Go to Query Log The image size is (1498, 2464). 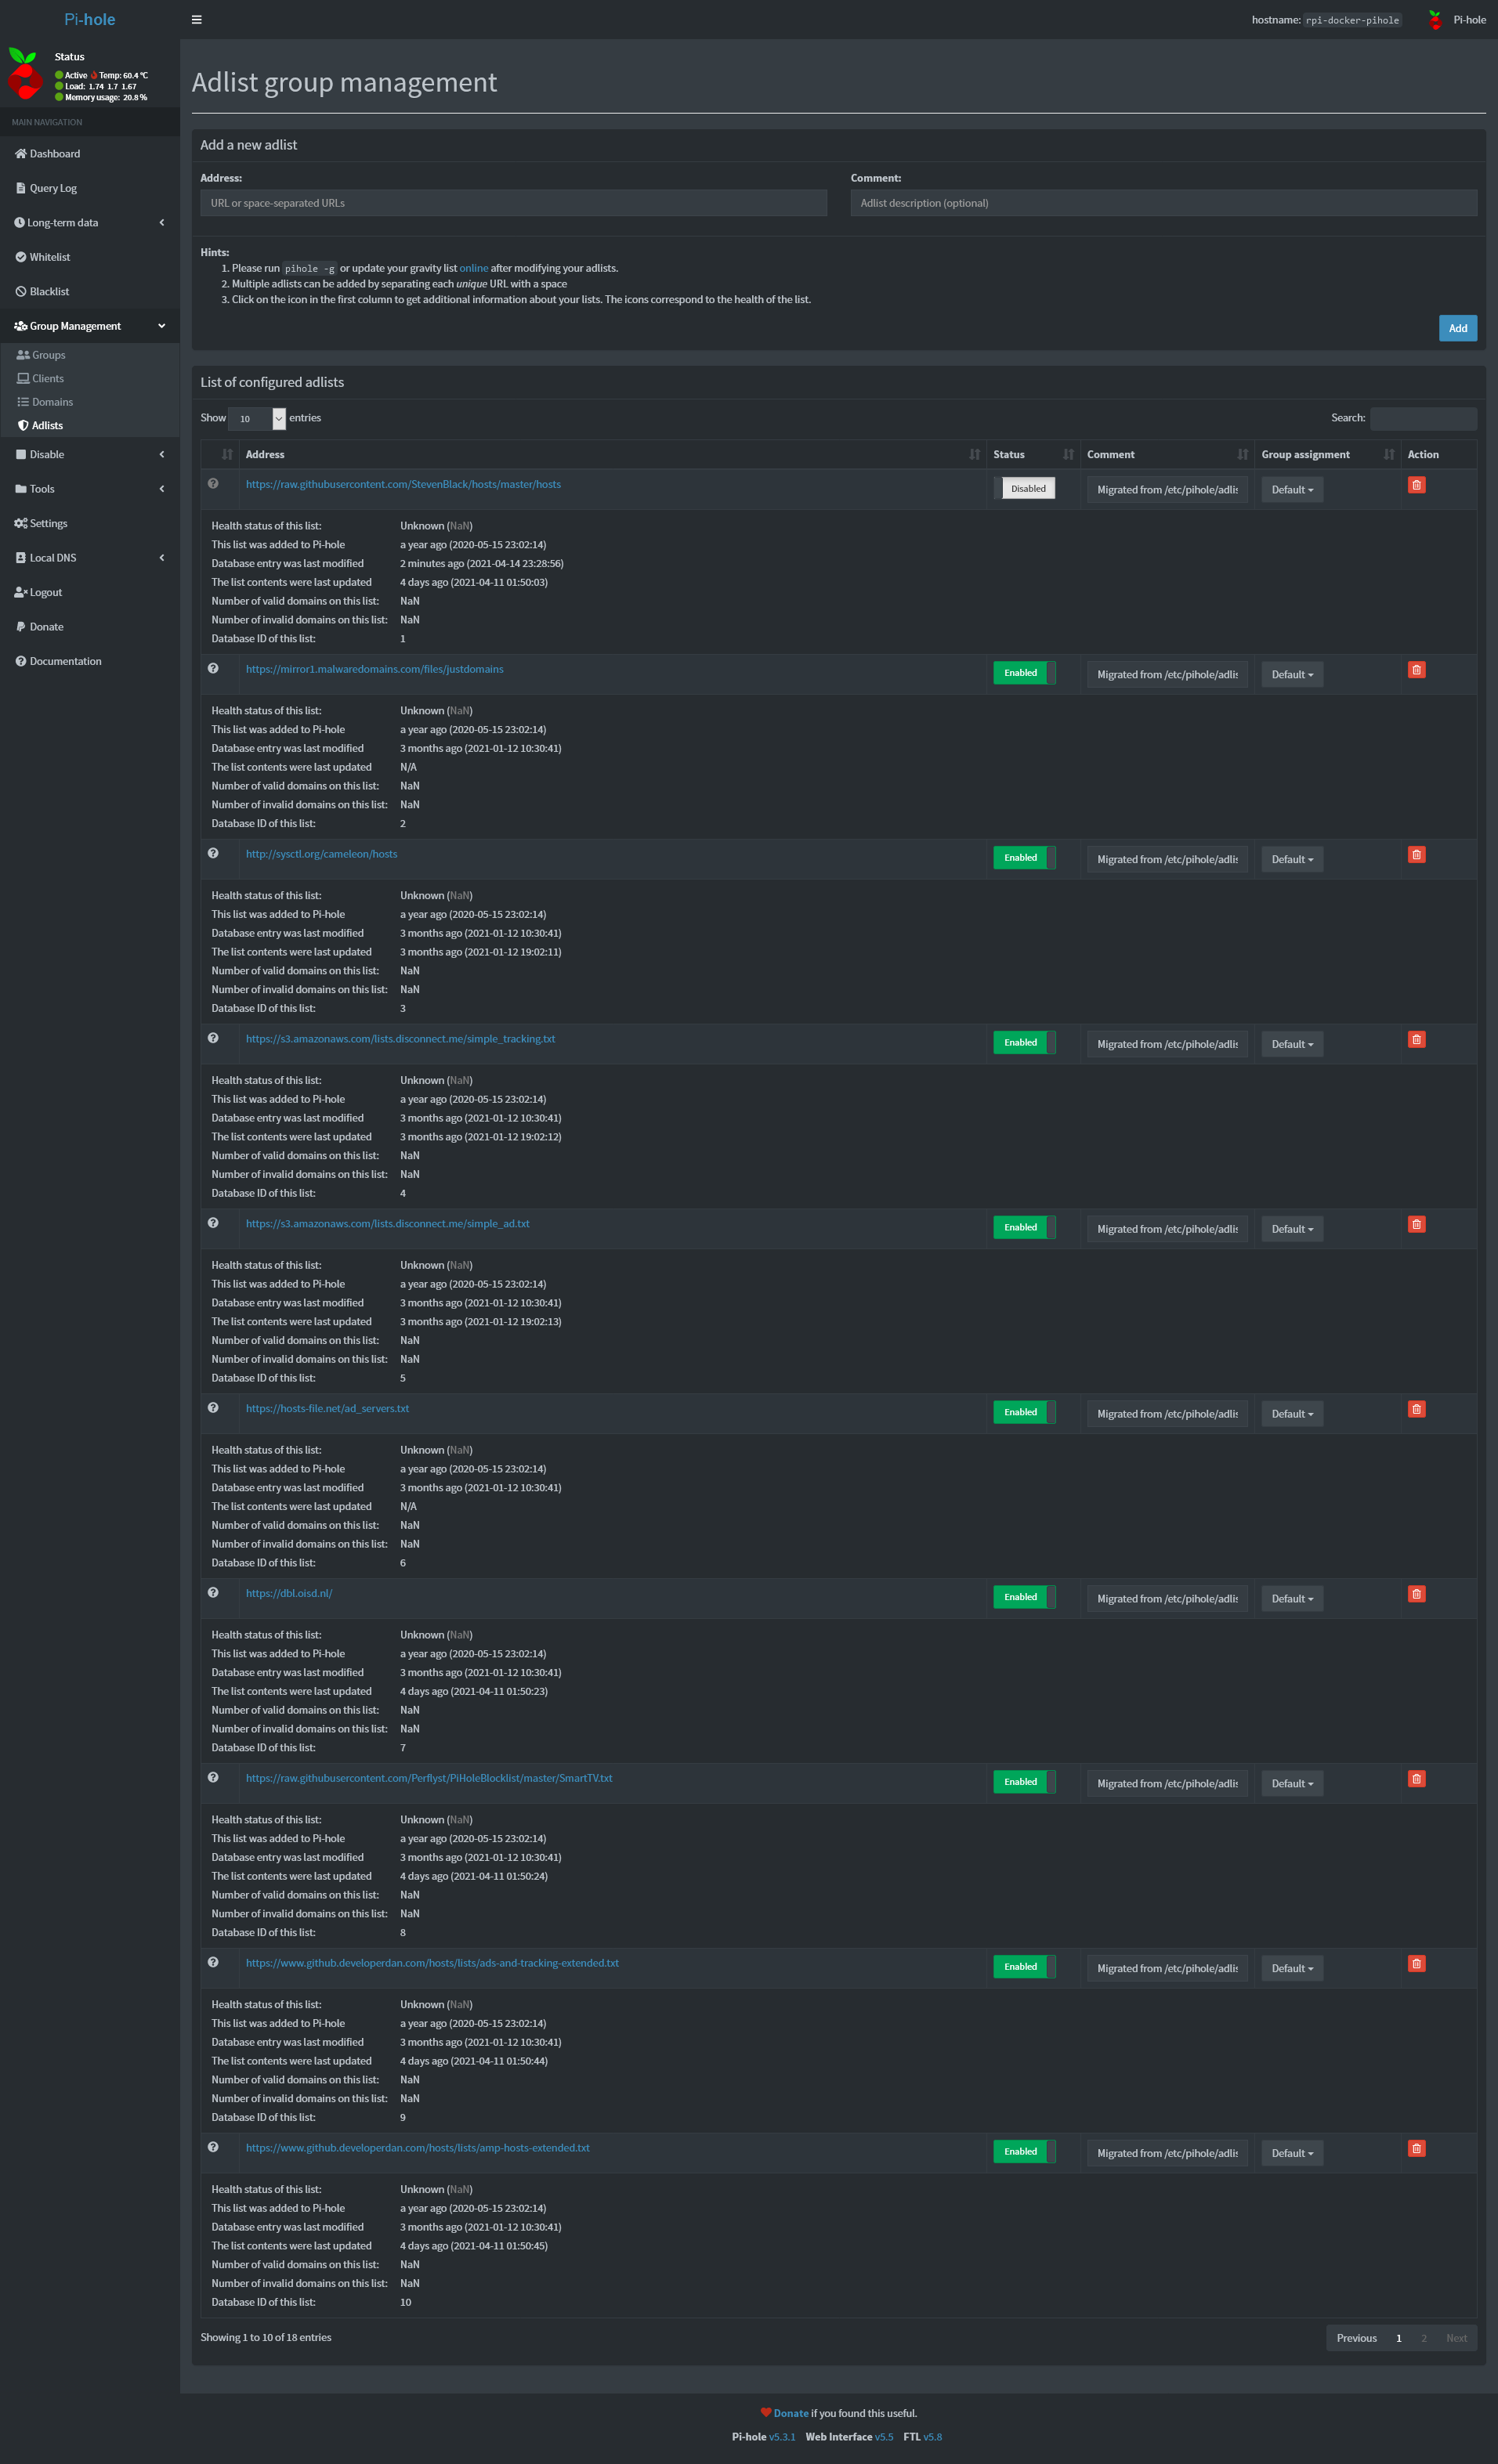(90, 188)
